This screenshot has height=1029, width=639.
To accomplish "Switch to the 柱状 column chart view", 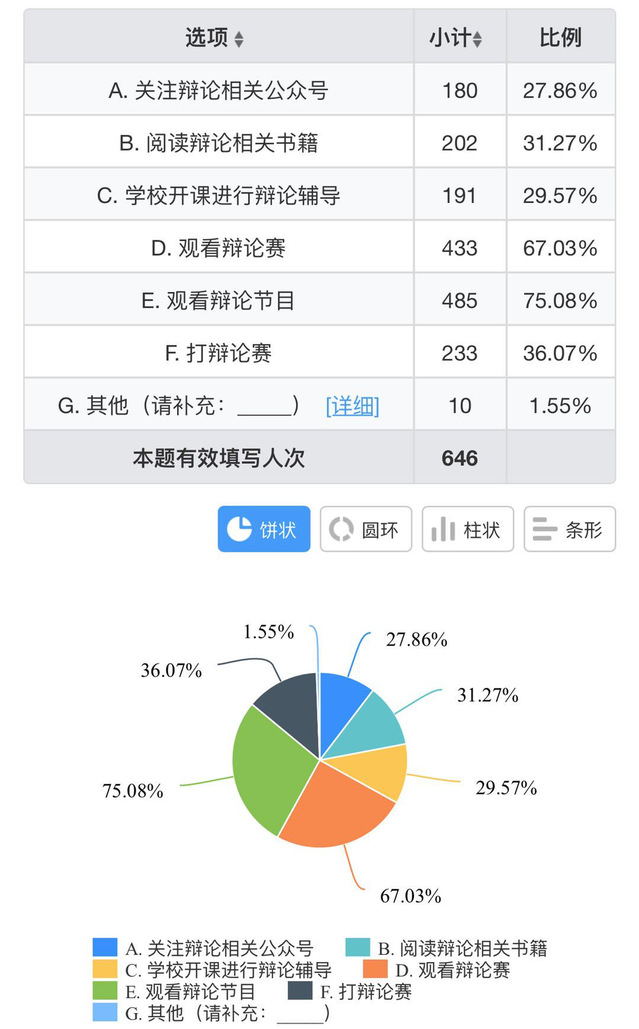I will pyautogui.click(x=467, y=529).
